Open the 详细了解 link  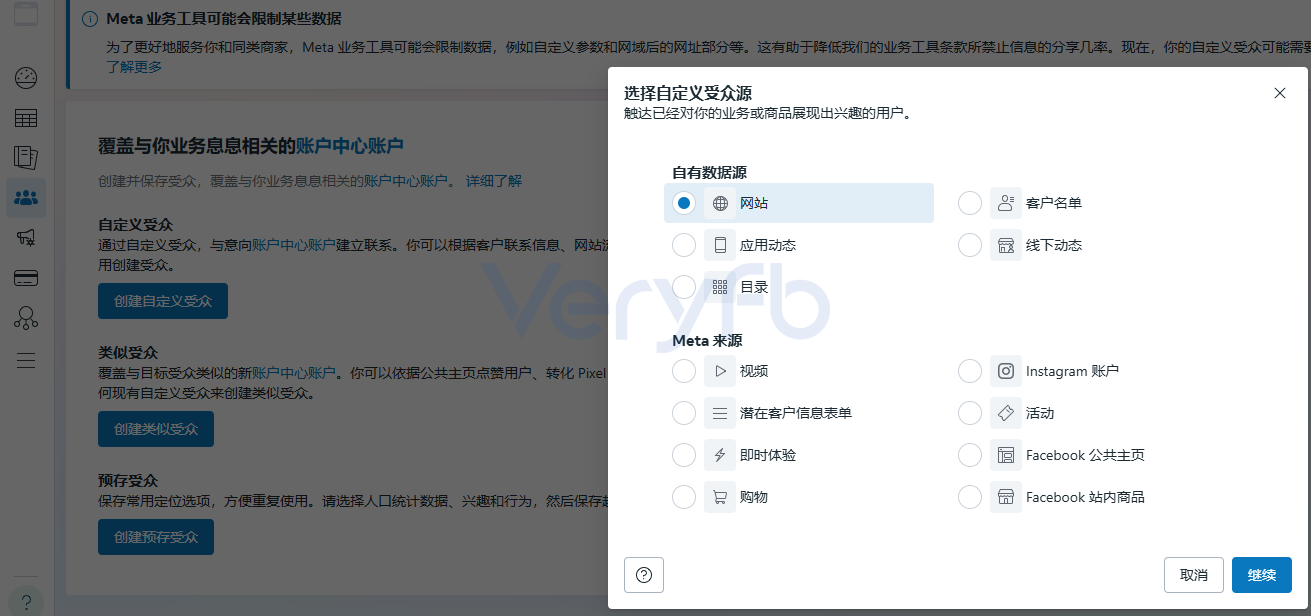(494, 181)
